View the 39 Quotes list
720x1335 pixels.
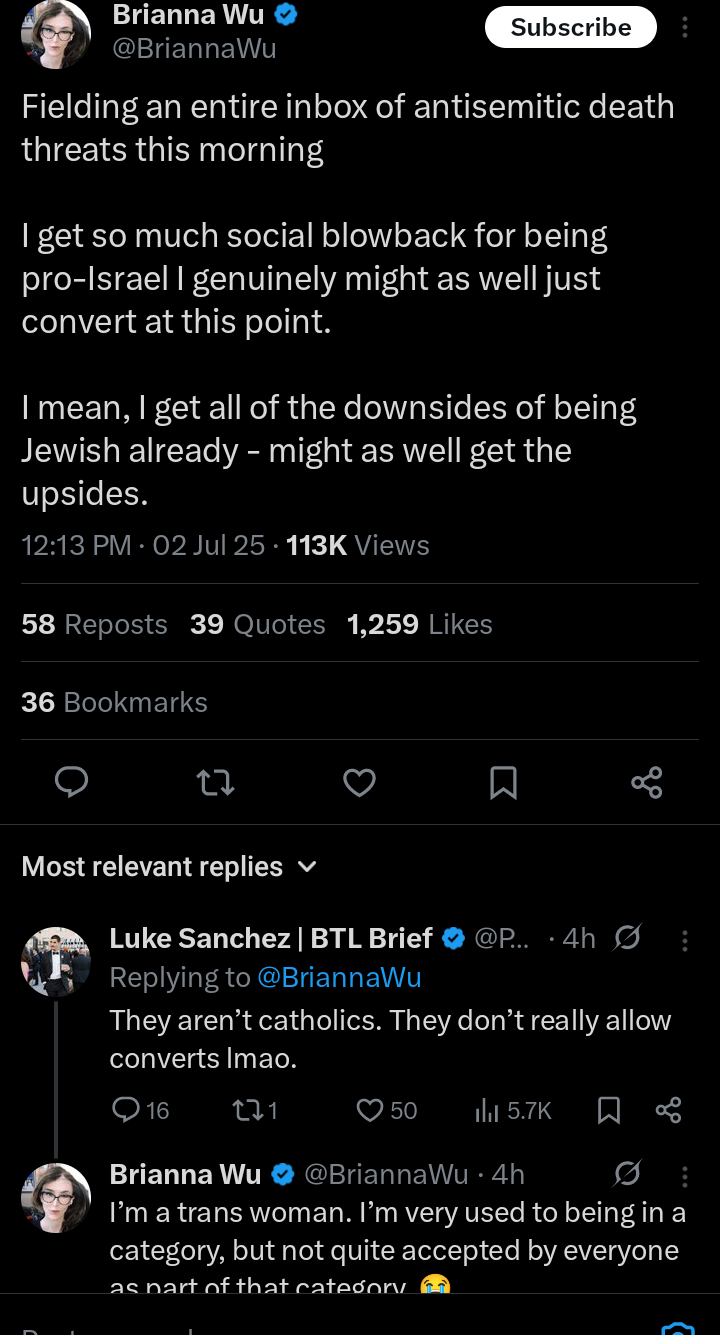pos(258,624)
